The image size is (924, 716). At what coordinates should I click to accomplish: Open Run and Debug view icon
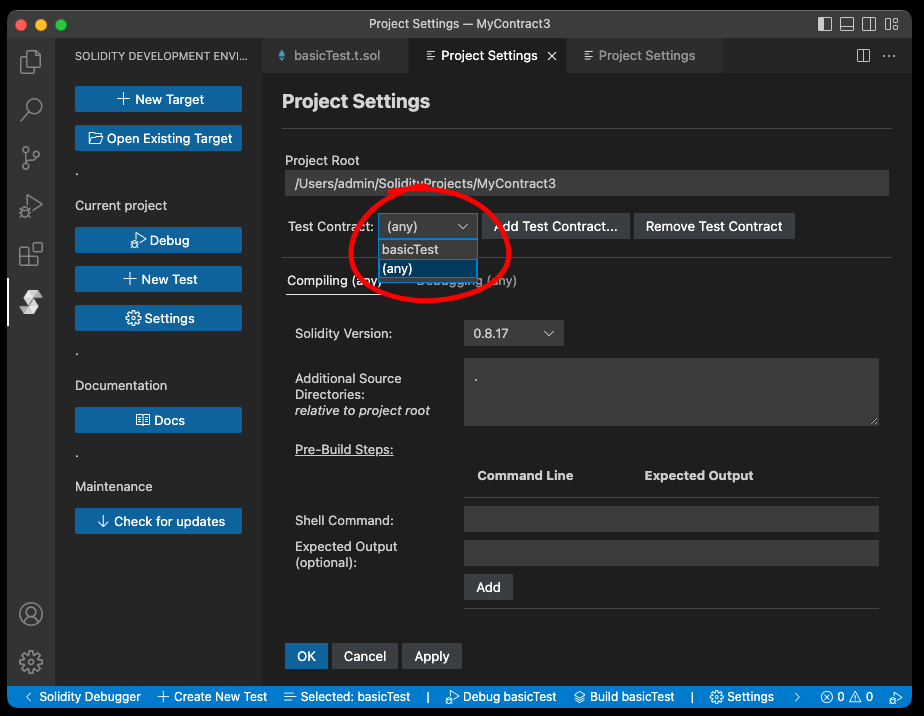[31, 206]
